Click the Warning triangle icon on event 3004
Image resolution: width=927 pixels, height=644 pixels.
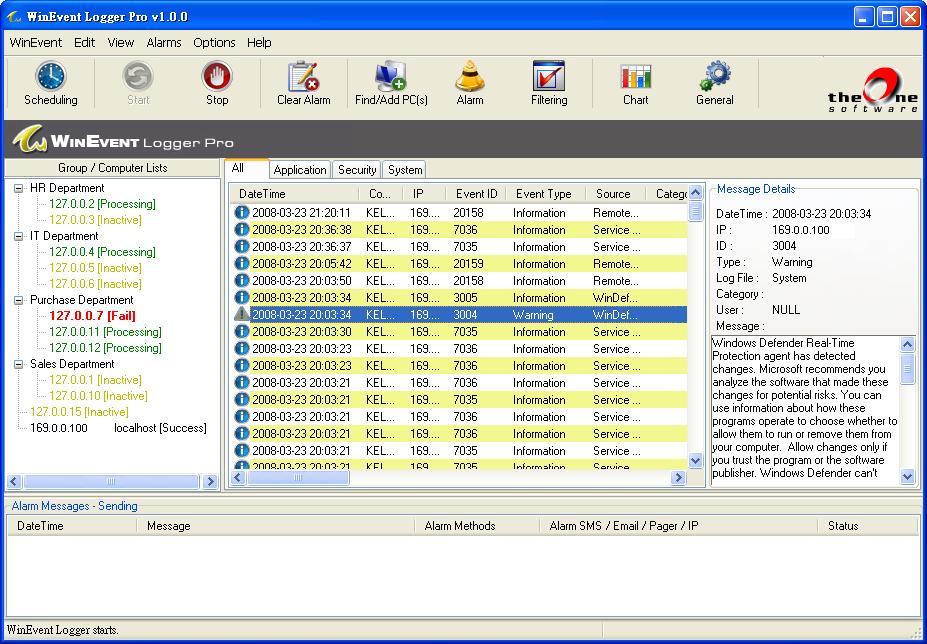242,314
